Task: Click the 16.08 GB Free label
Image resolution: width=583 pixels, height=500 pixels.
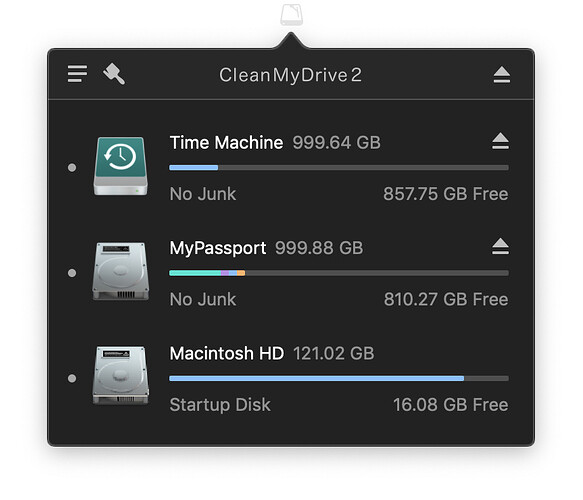Action: (x=451, y=404)
